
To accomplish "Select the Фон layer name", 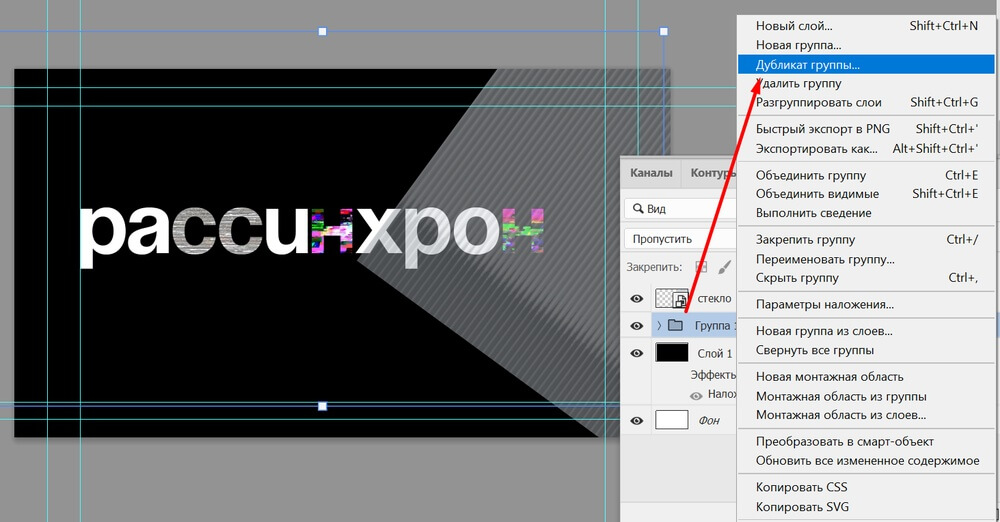I will tap(709, 421).
